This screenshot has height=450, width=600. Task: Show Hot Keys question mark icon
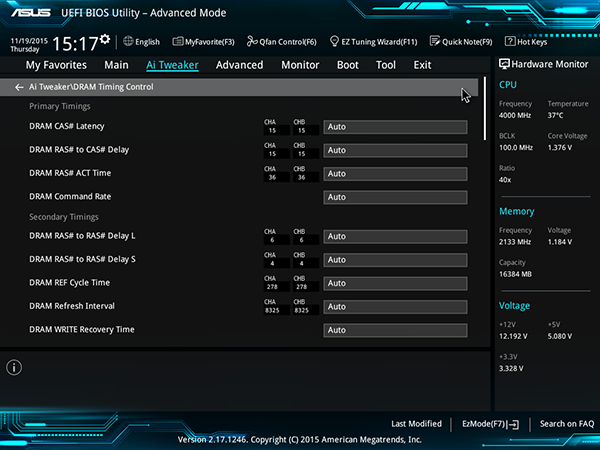(x=510, y=41)
